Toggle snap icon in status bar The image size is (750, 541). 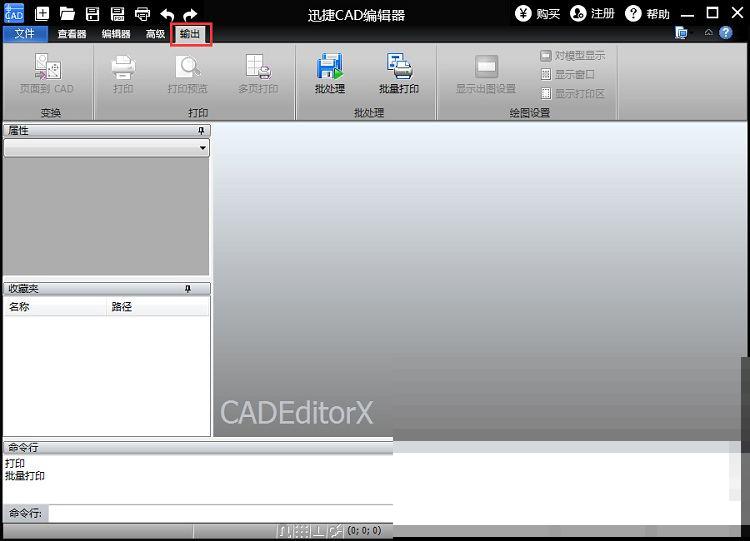(285, 530)
